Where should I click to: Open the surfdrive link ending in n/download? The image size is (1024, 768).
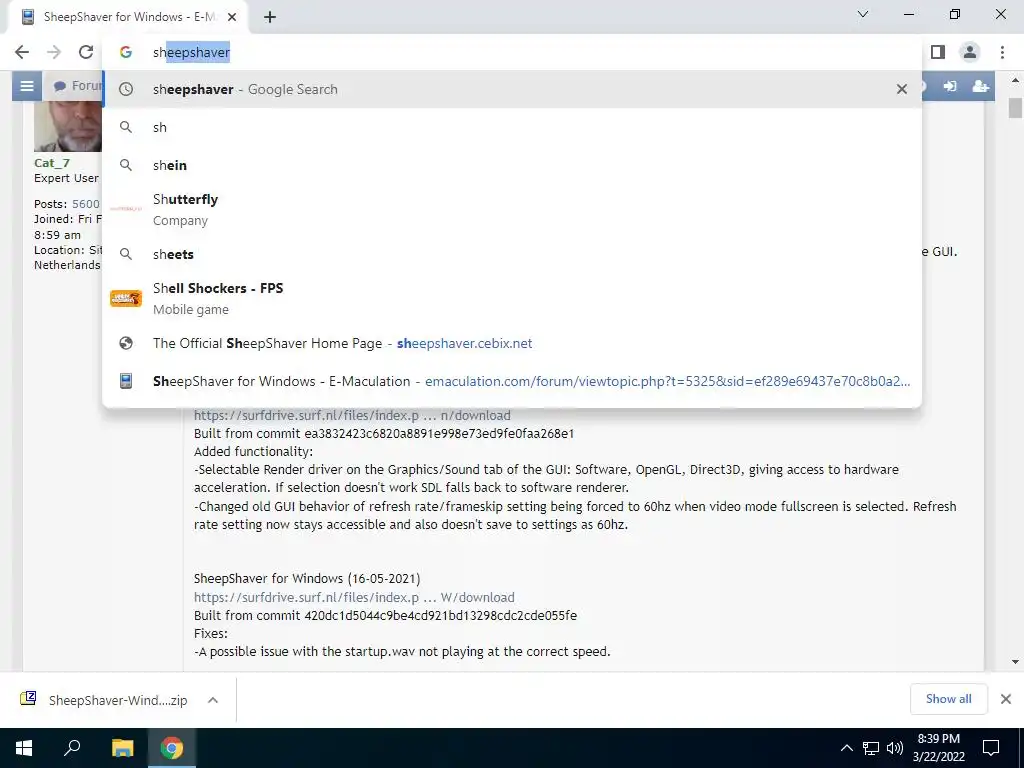point(352,415)
